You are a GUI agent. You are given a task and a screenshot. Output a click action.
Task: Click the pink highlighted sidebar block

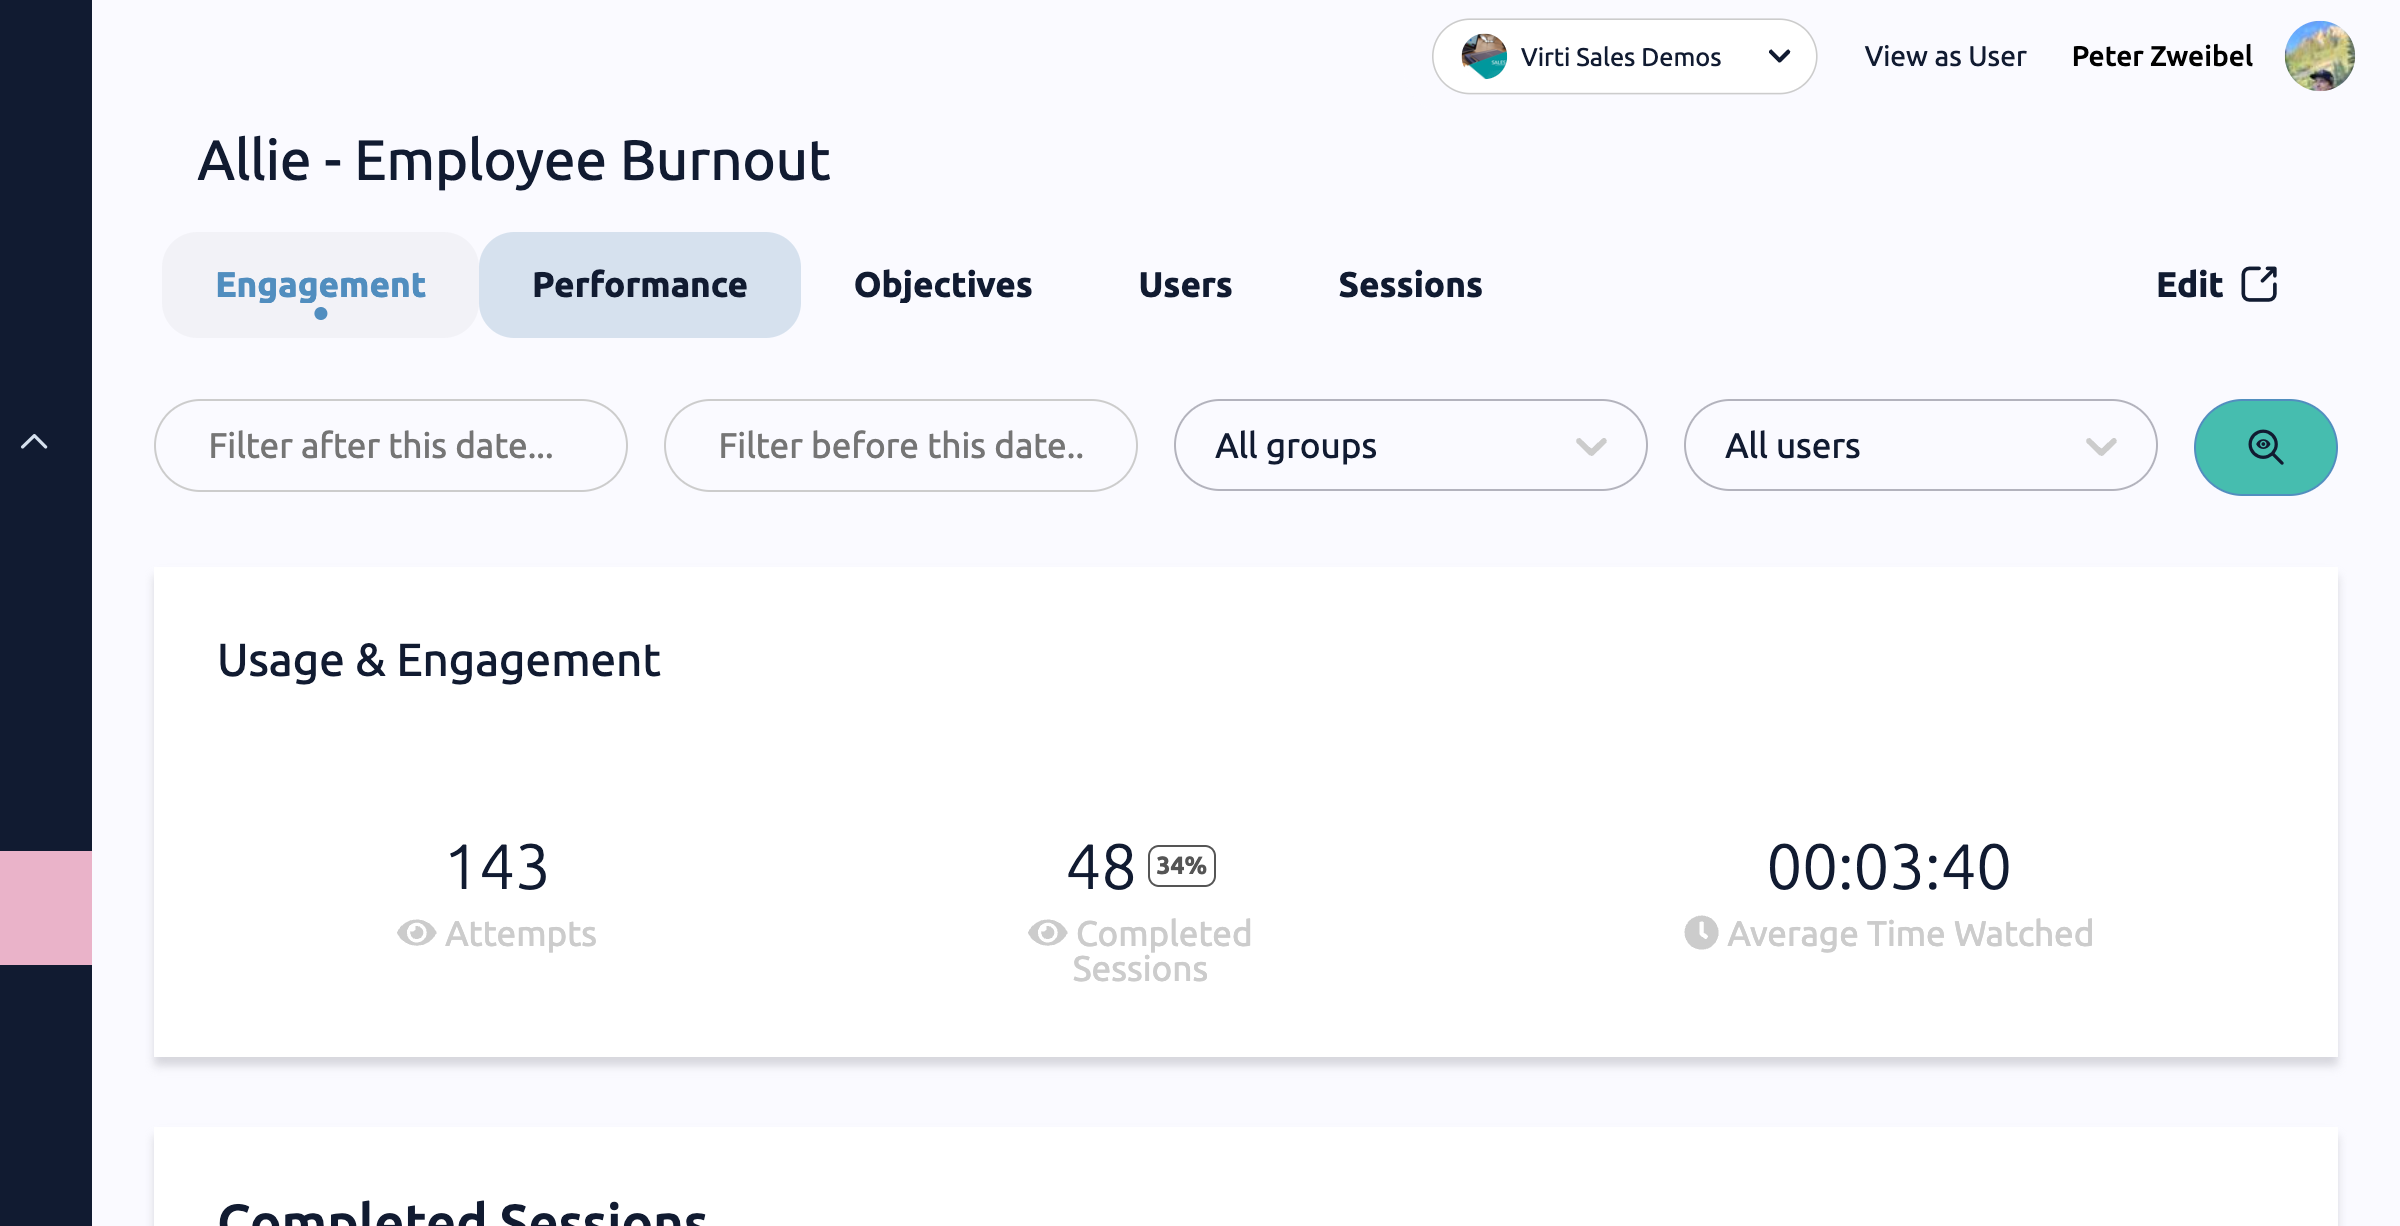[46, 907]
